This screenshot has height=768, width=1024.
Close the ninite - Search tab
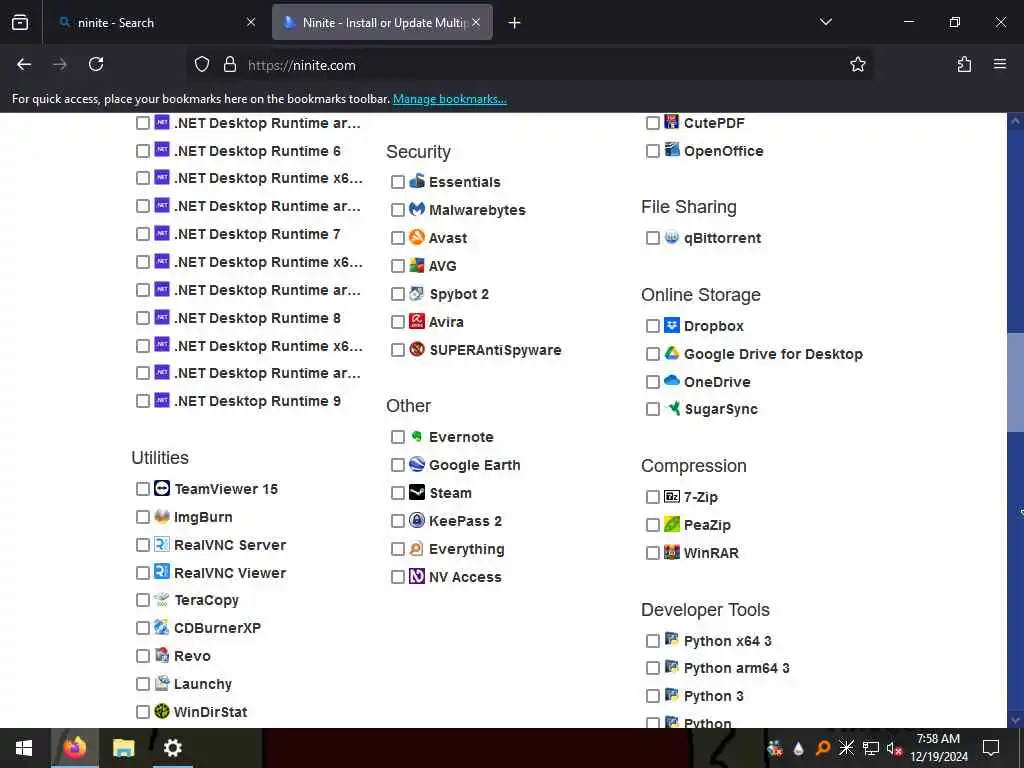[x=251, y=22]
